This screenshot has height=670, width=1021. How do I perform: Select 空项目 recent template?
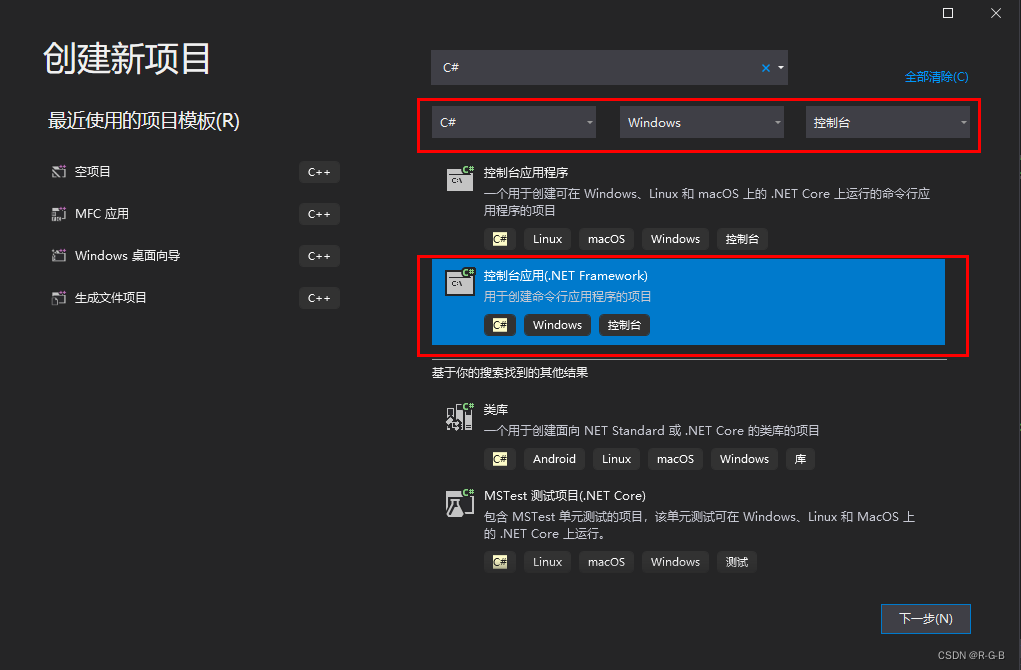click(195, 172)
